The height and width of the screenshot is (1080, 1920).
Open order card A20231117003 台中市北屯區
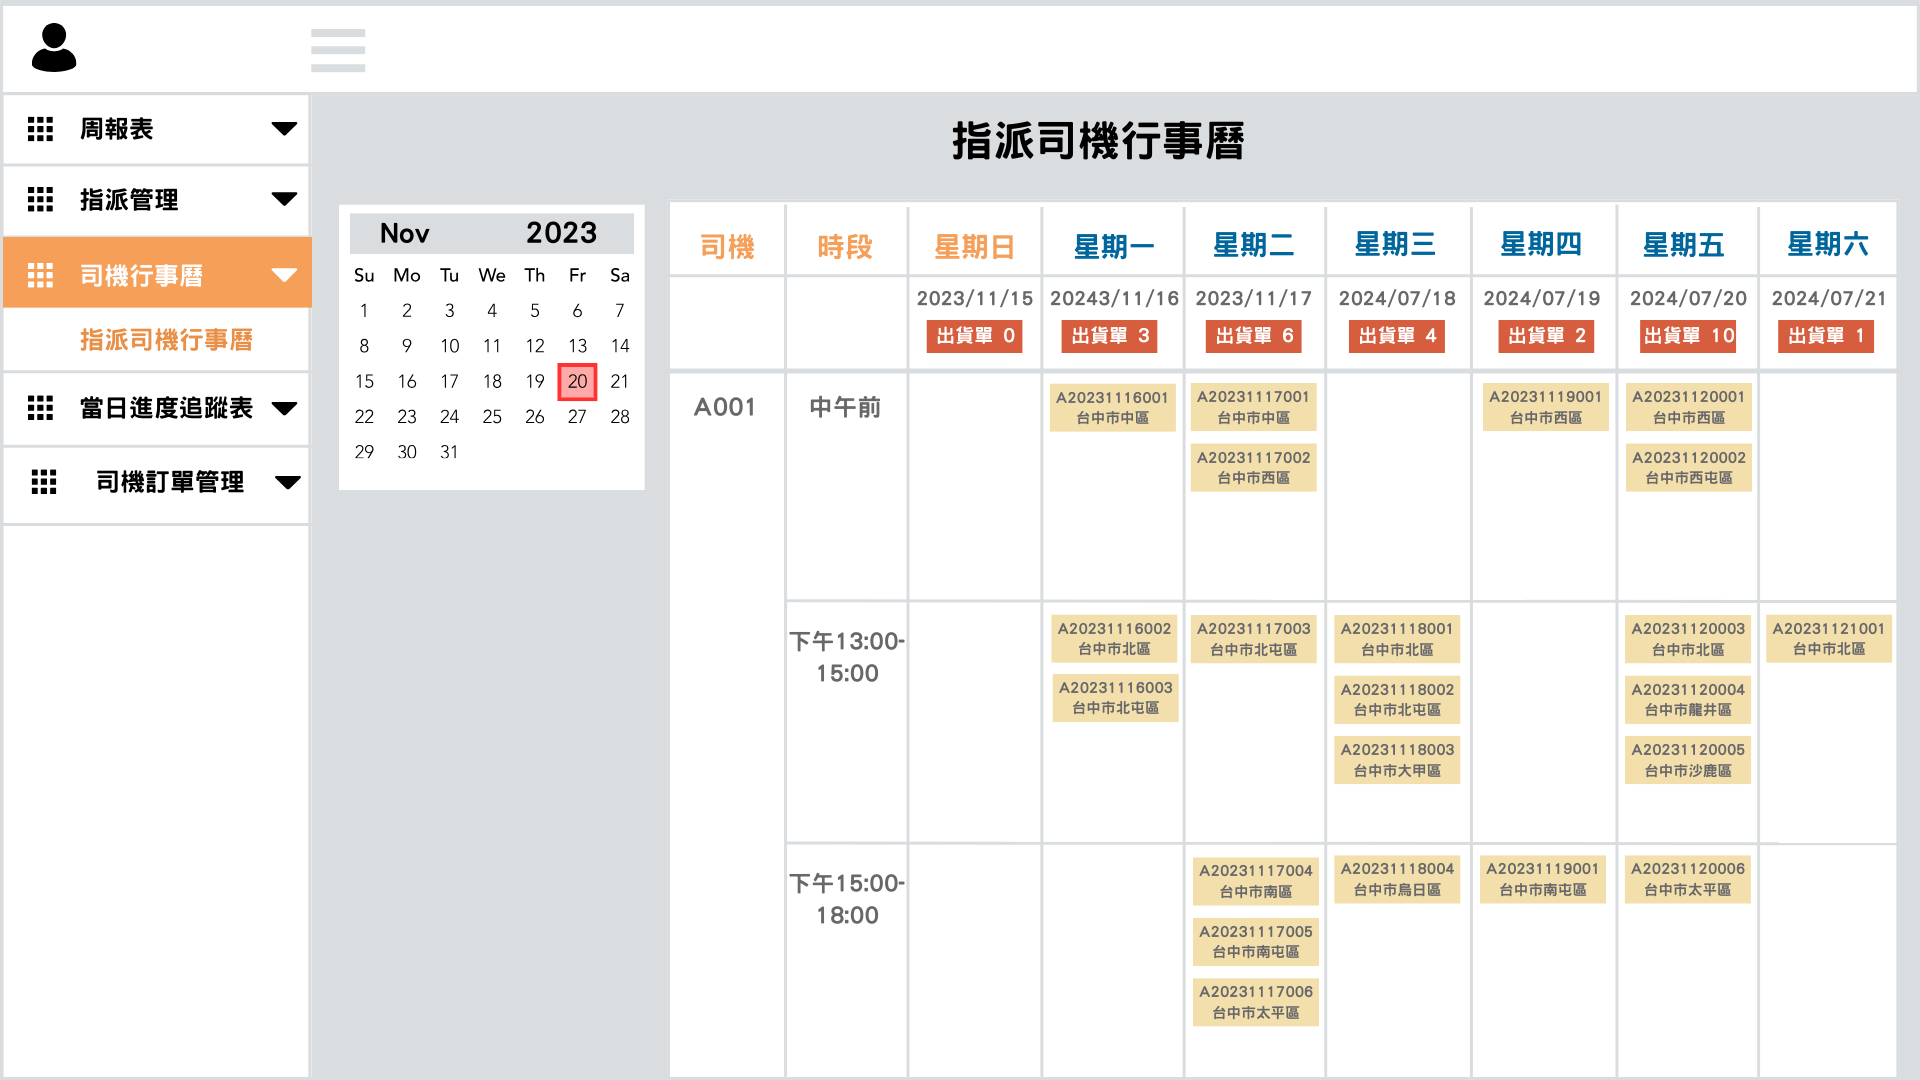click(1254, 639)
